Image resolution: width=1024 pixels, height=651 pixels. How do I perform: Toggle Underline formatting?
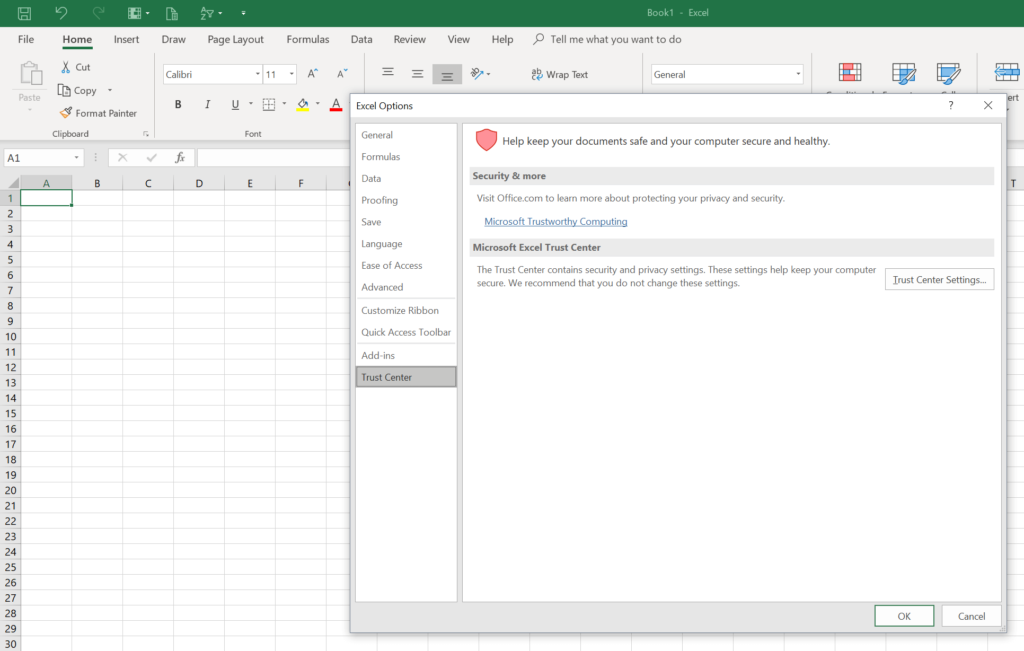coord(235,104)
